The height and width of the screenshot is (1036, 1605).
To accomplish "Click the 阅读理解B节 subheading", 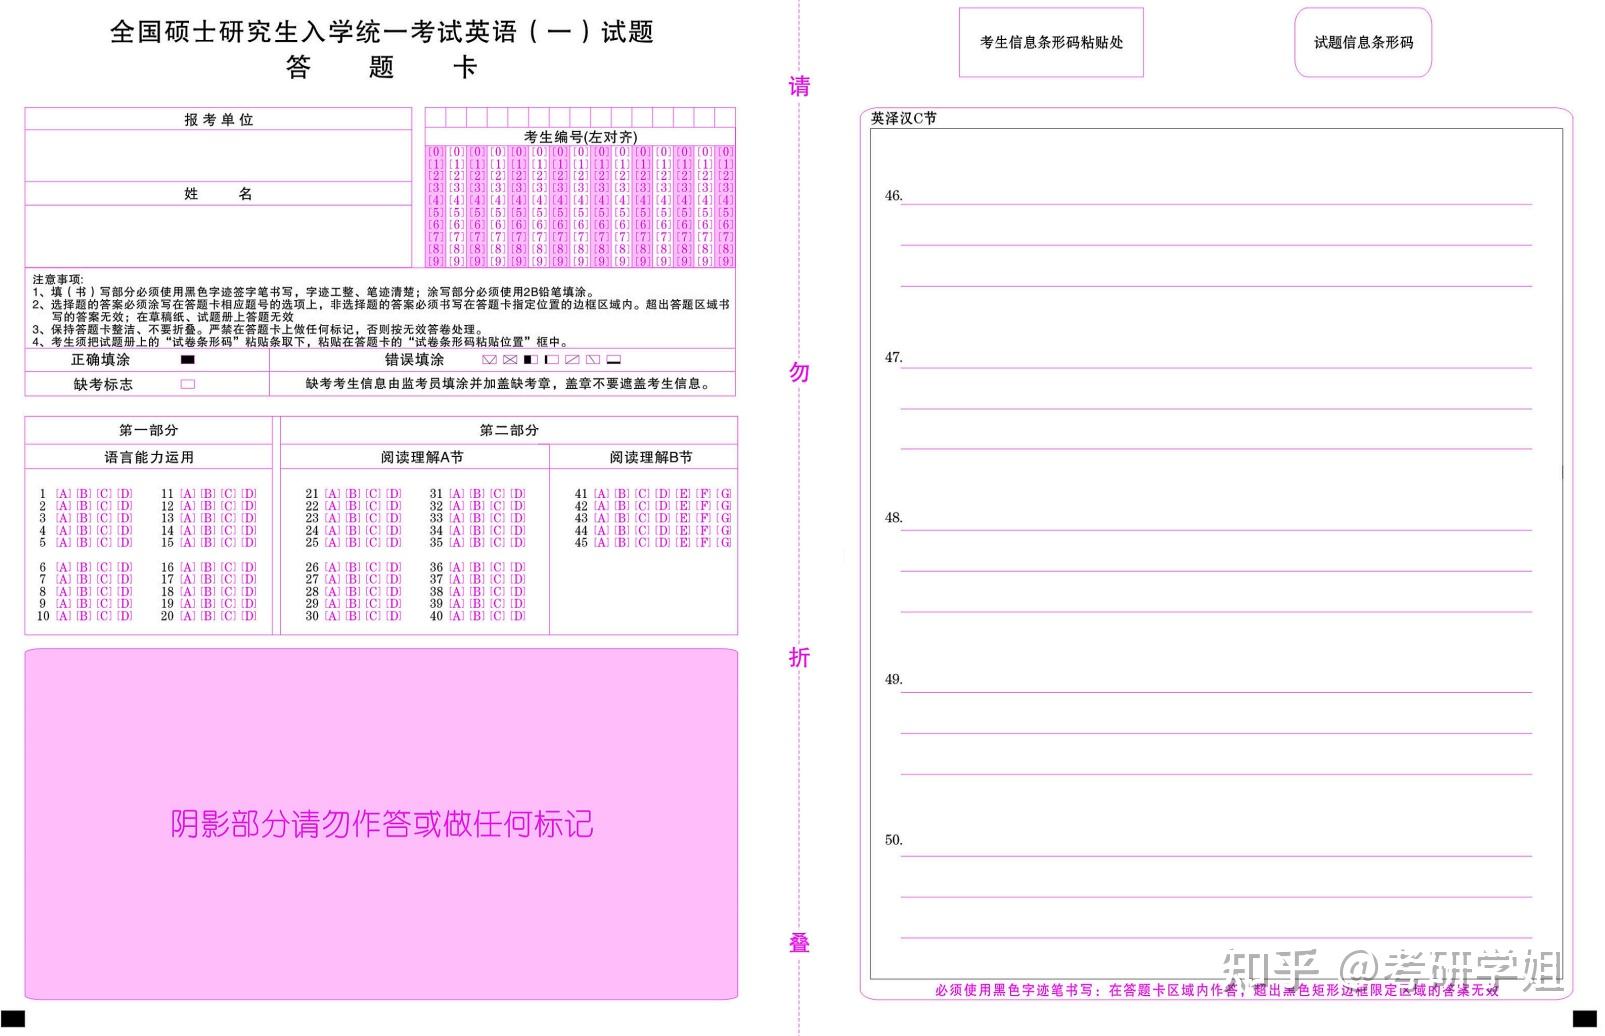I will click(651, 457).
